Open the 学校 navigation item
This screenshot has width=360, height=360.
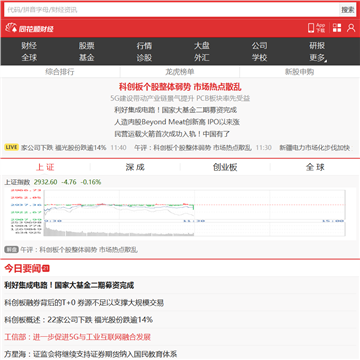point(259,58)
